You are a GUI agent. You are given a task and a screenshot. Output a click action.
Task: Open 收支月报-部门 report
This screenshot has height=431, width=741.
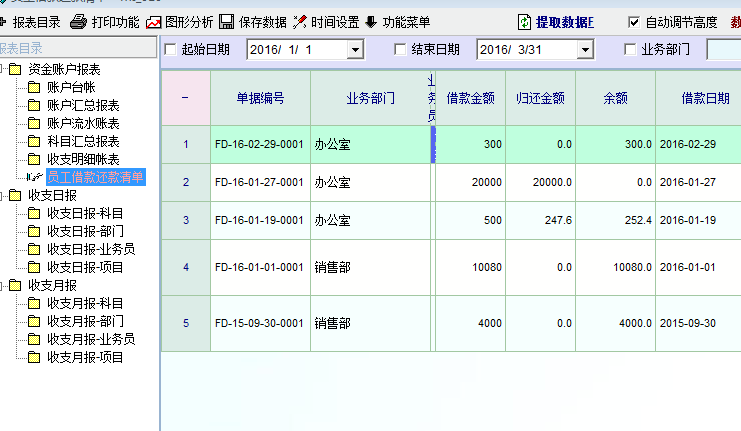pos(85,321)
